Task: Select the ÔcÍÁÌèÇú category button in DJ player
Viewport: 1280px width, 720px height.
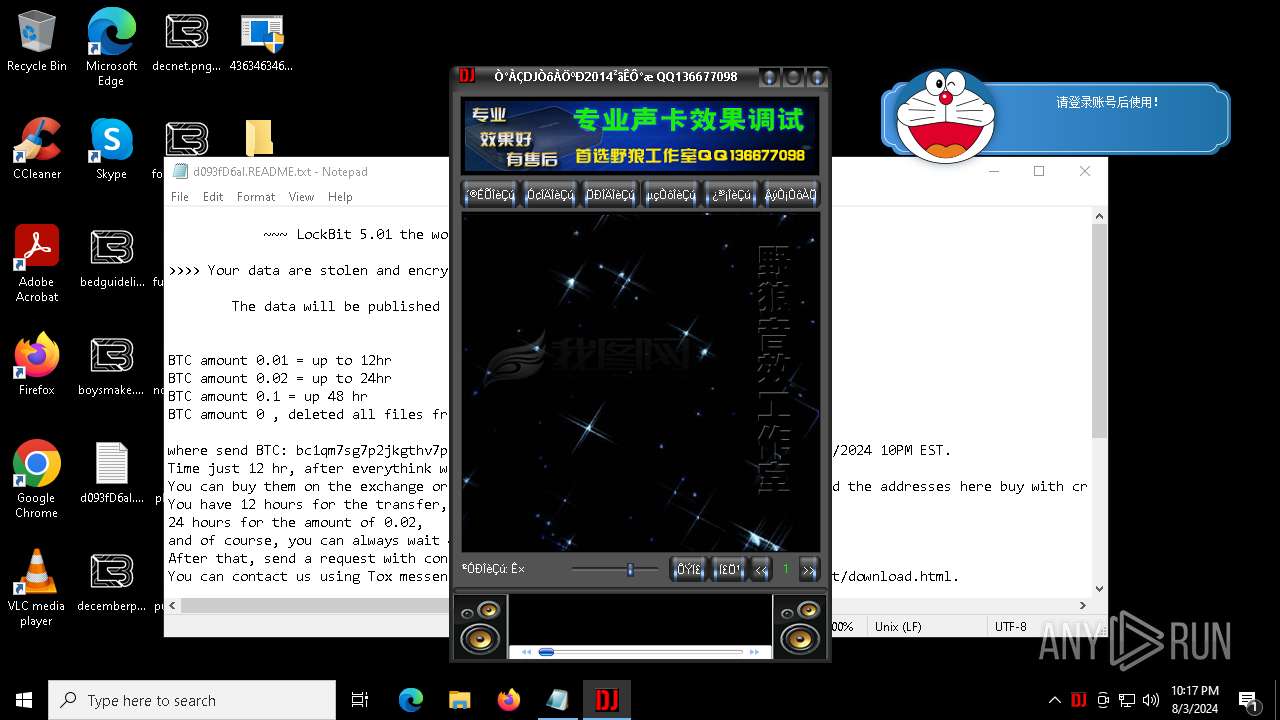Action: coord(551,195)
